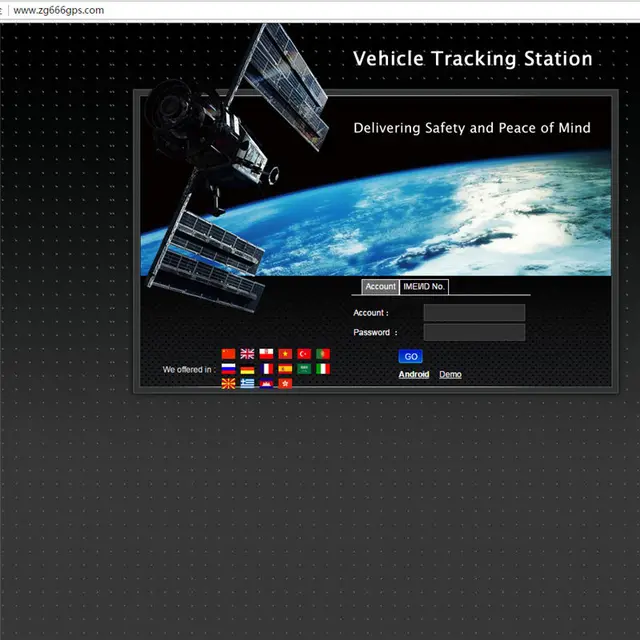Image resolution: width=640 pixels, height=640 pixels.
Task: Pick the Greek flag language
Action: (x=247, y=384)
